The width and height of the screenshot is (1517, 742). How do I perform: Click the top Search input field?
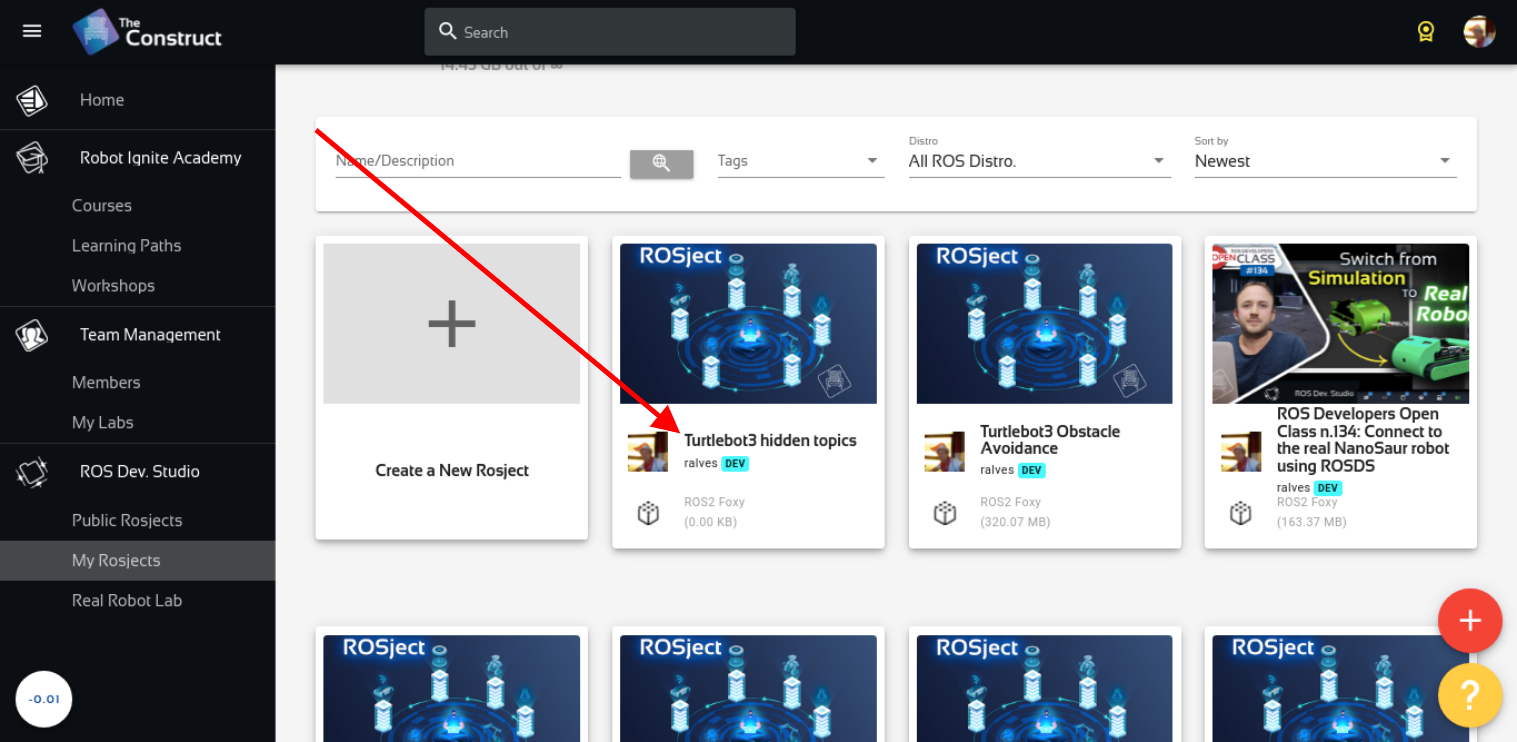pyautogui.click(x=610, y=32)
